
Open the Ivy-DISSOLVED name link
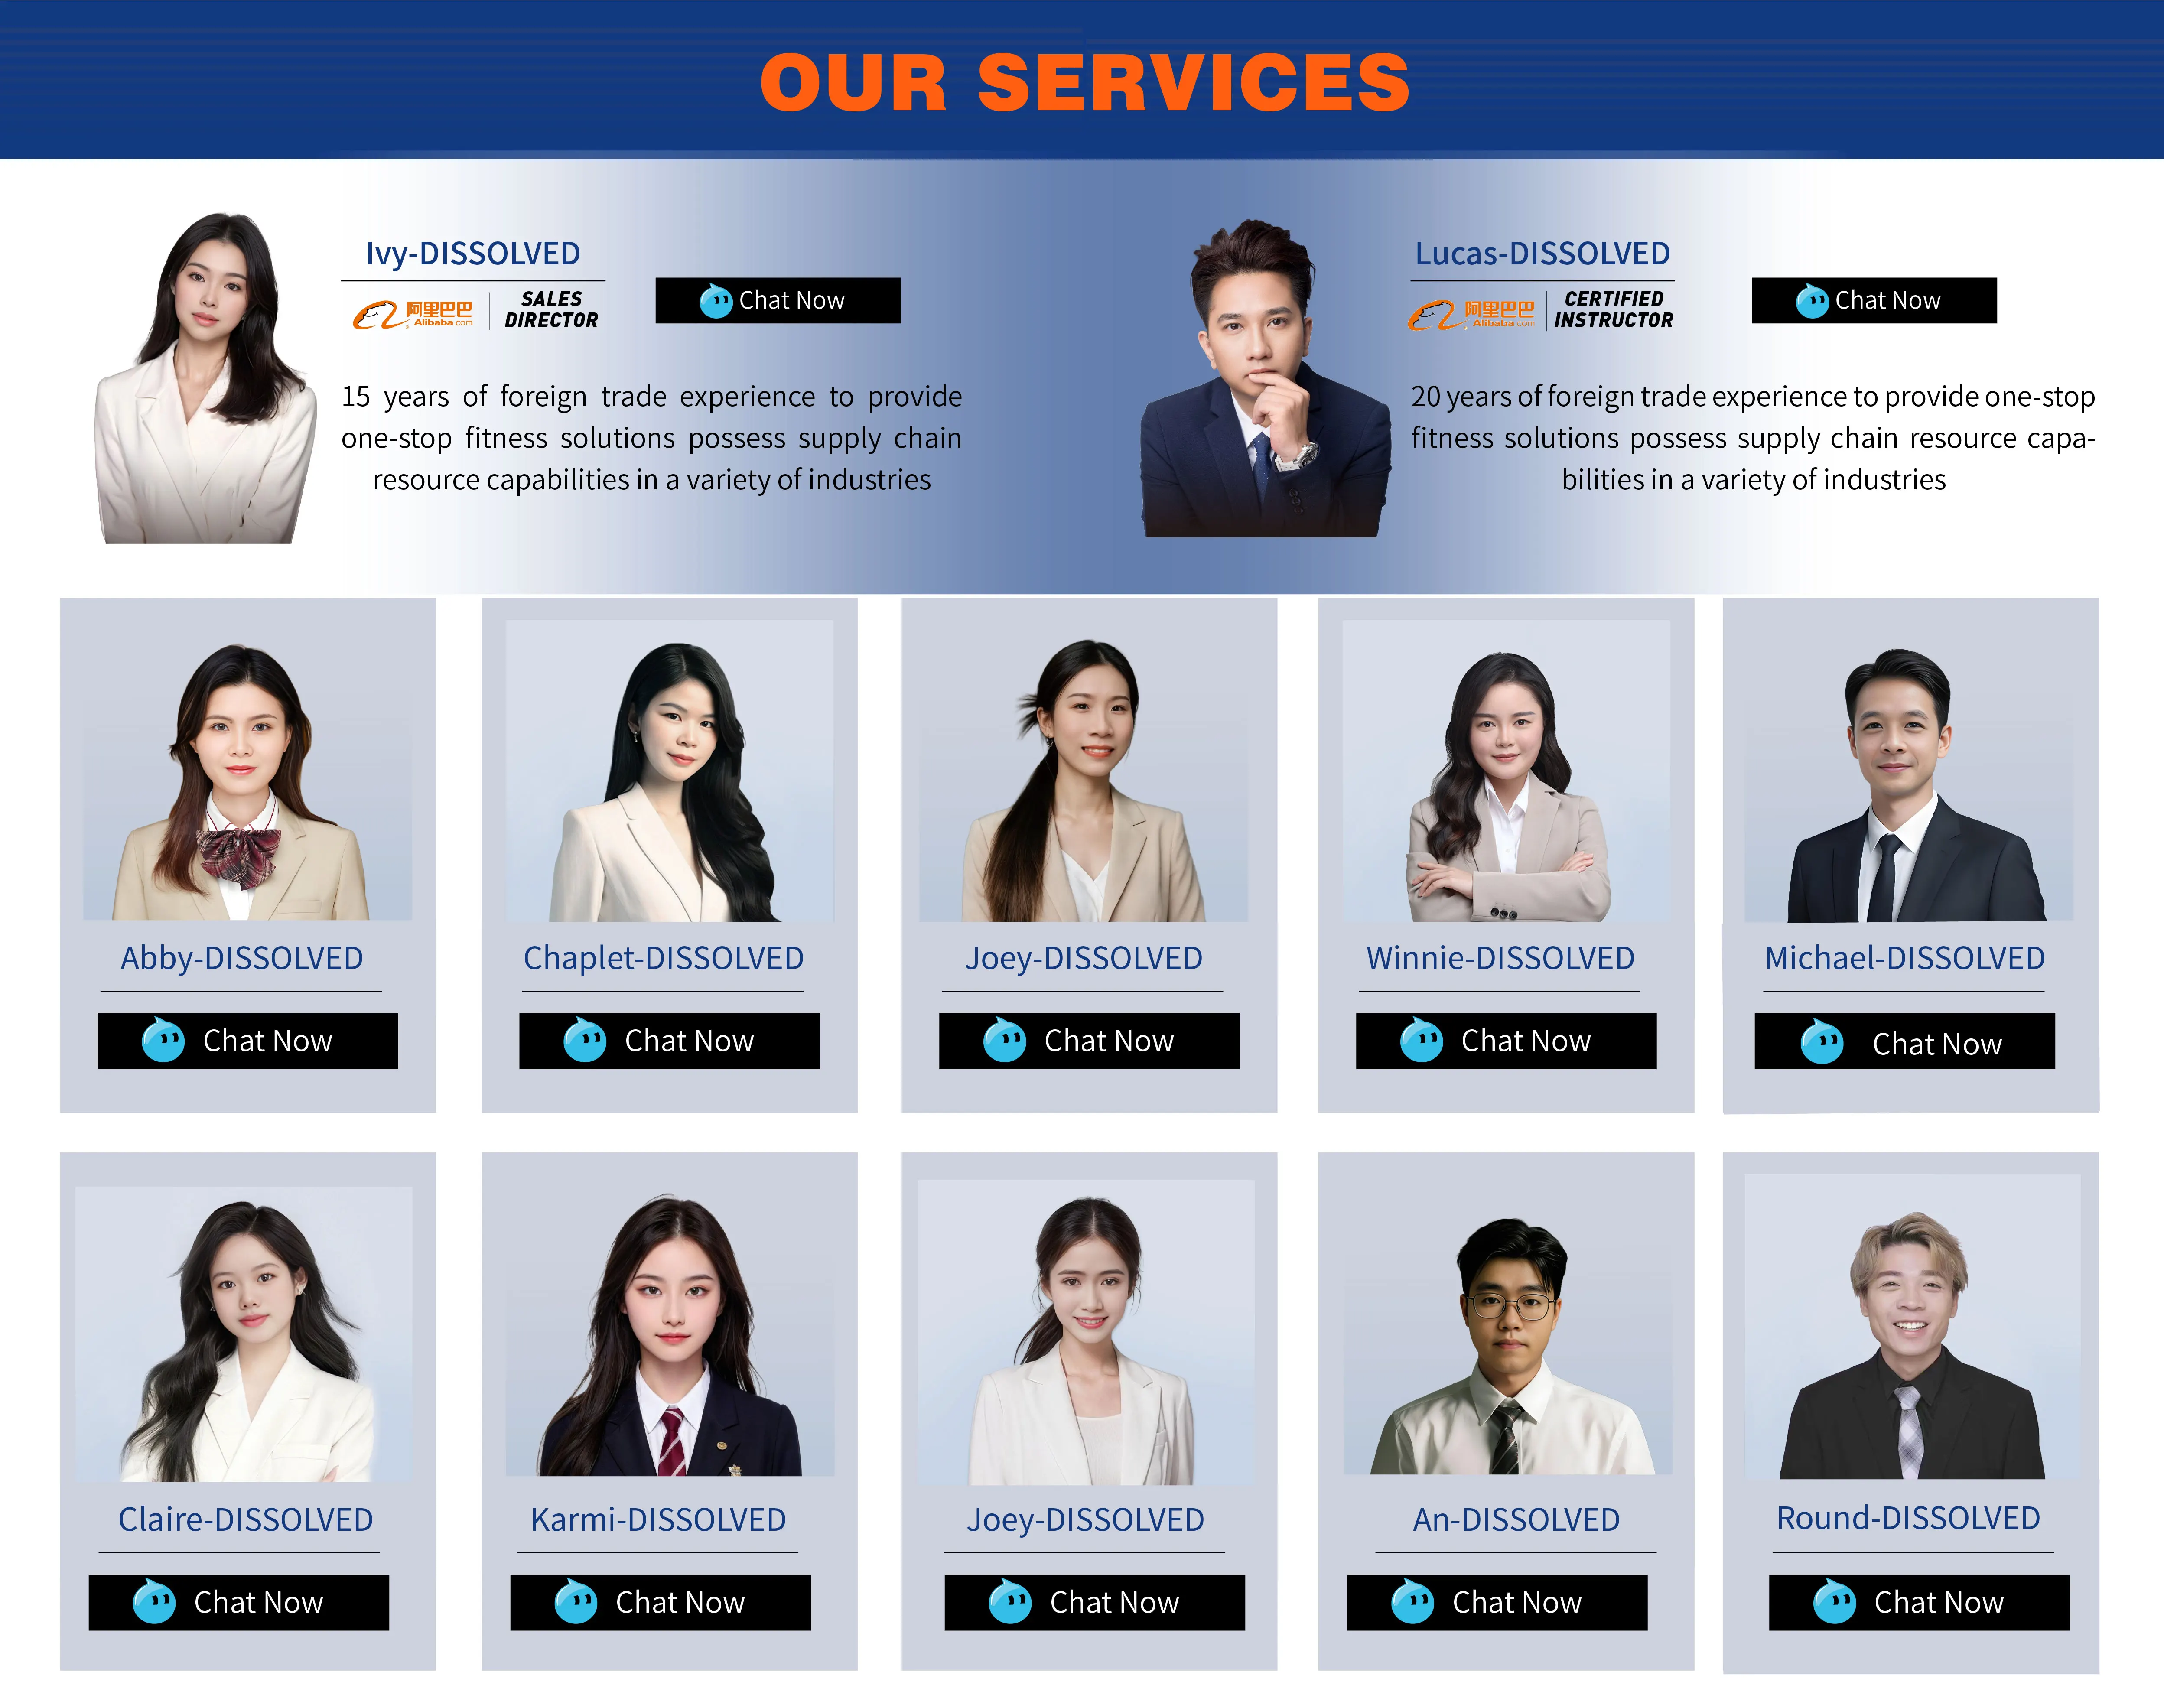[x=473, y=253]
